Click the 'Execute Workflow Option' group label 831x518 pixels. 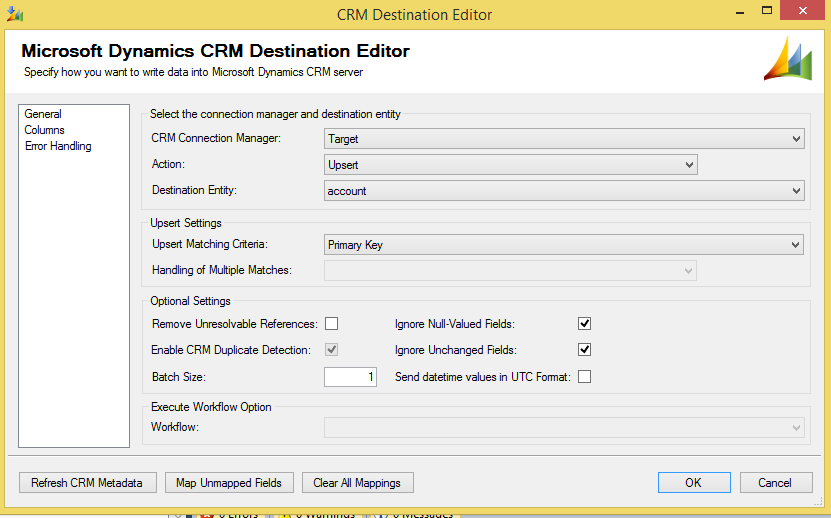click(x=211, y=407)
